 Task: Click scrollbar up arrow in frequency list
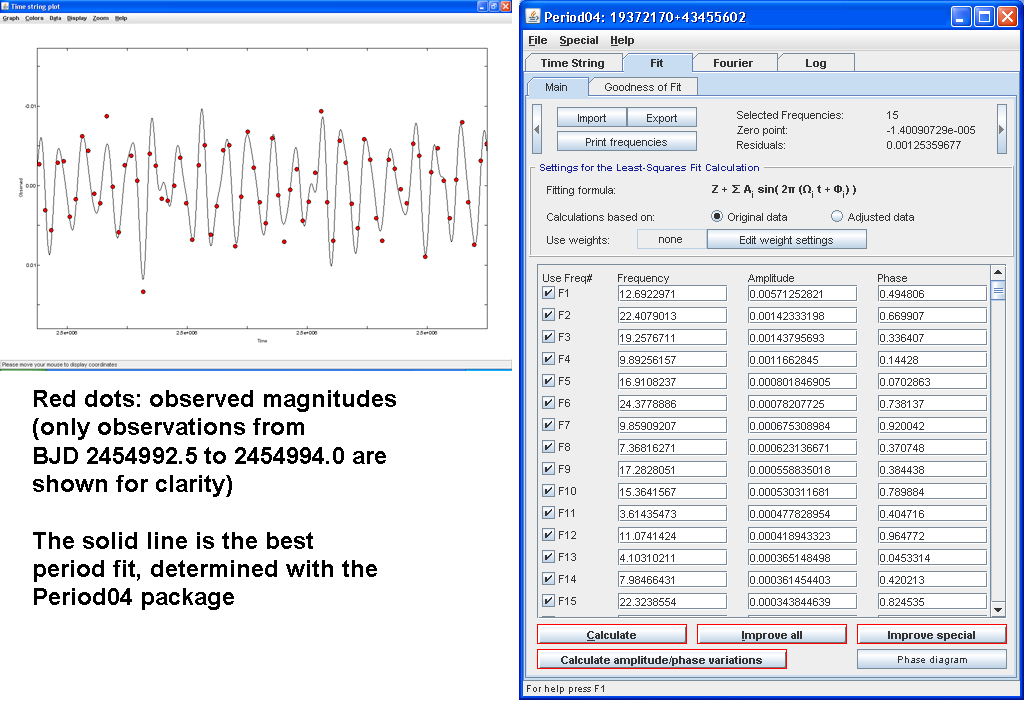click(998, 272)
